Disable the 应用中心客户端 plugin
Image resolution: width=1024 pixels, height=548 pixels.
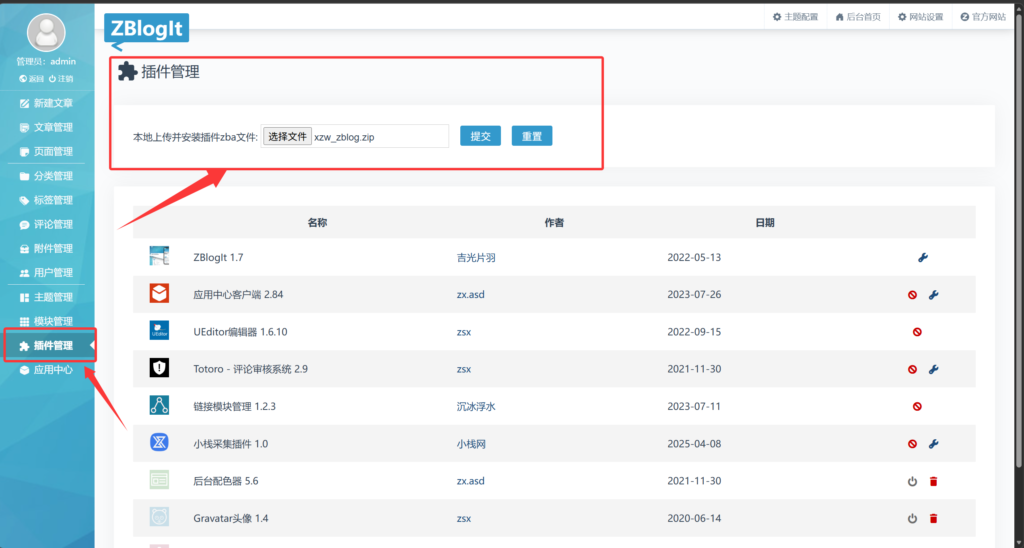click(x=912, y=295)
